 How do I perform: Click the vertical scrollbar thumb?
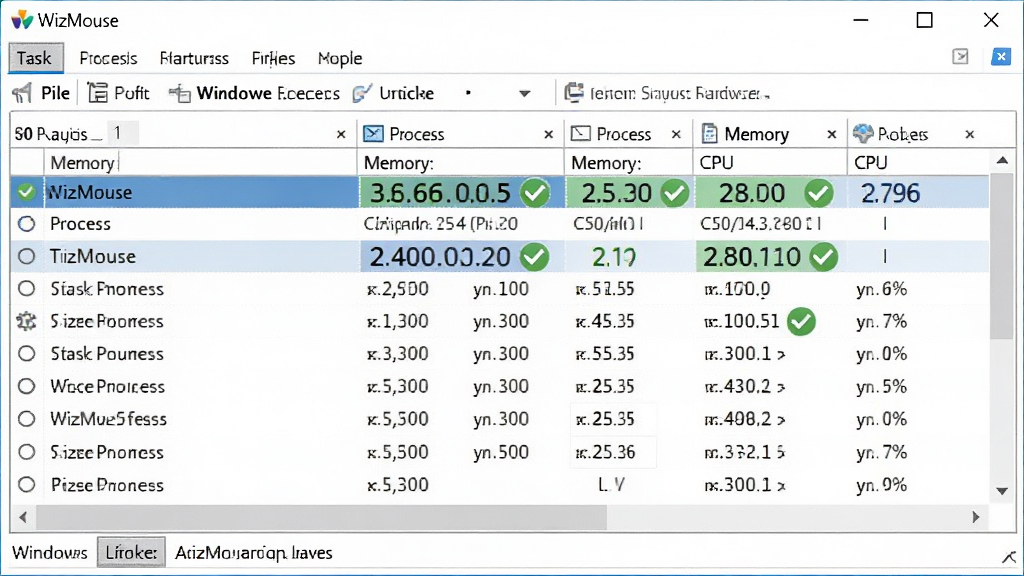click(x=1002, y=256)
